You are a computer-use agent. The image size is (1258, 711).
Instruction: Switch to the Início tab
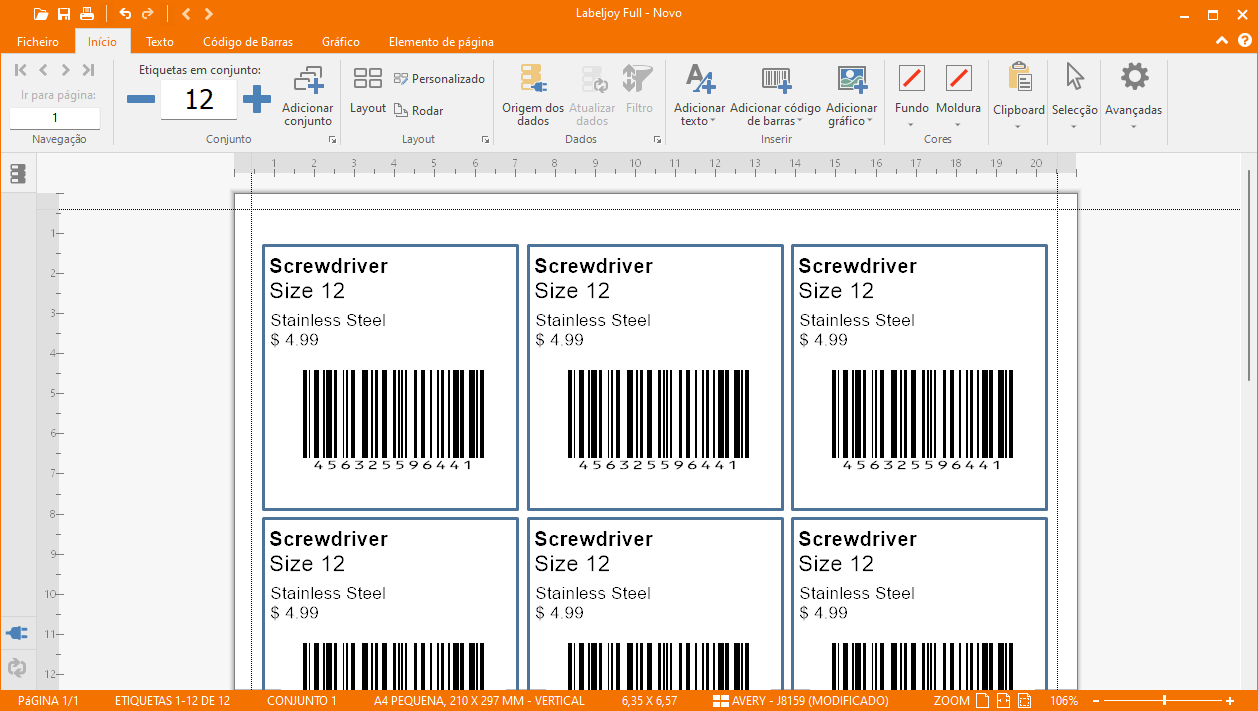pos(102,42)
